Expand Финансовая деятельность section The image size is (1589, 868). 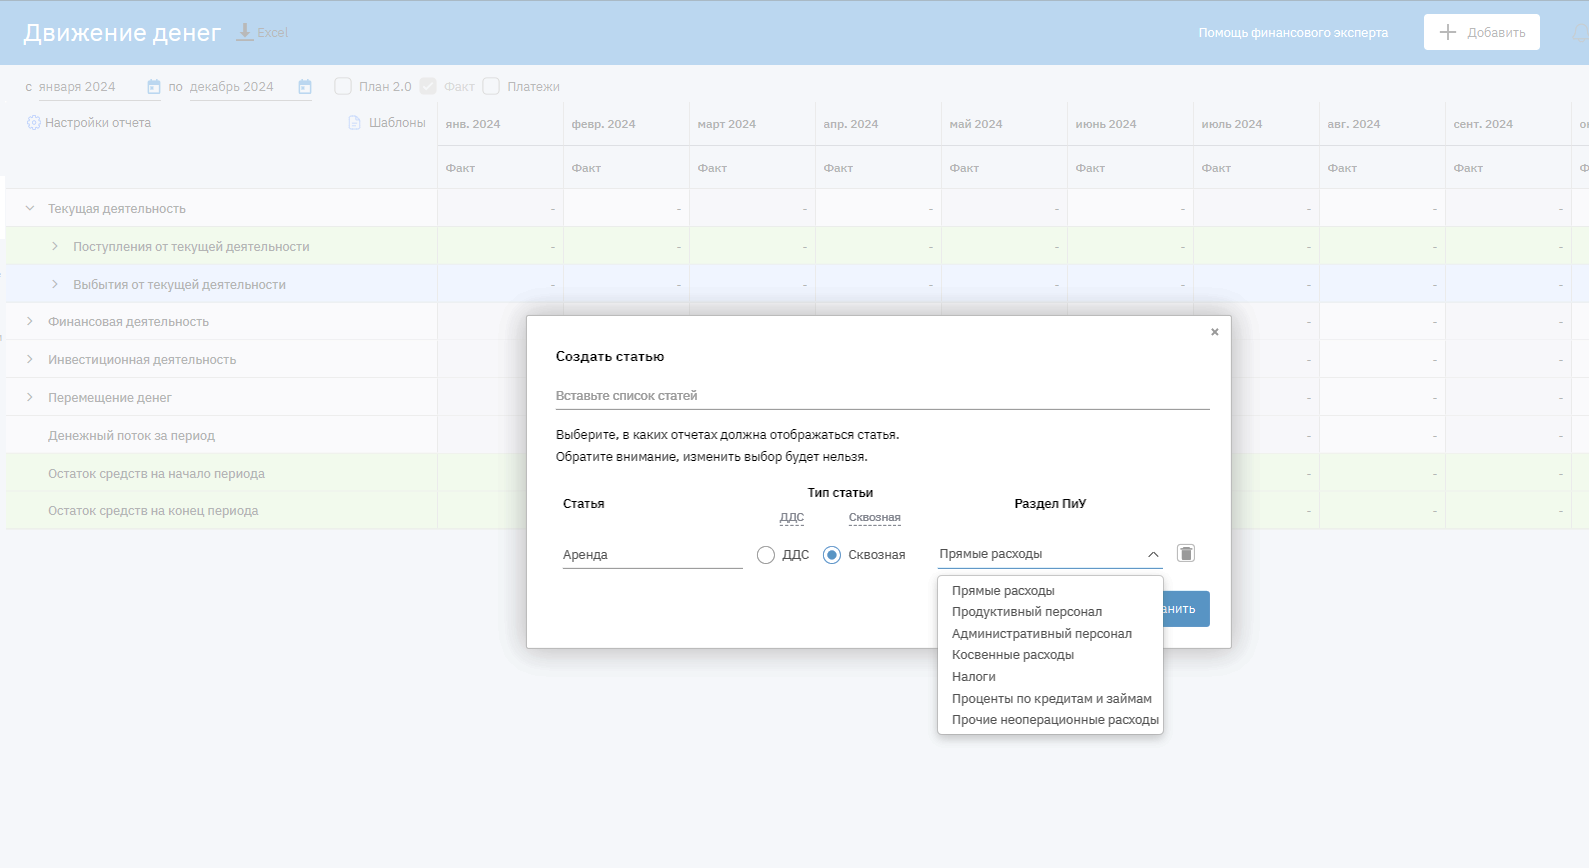[30, 321]
